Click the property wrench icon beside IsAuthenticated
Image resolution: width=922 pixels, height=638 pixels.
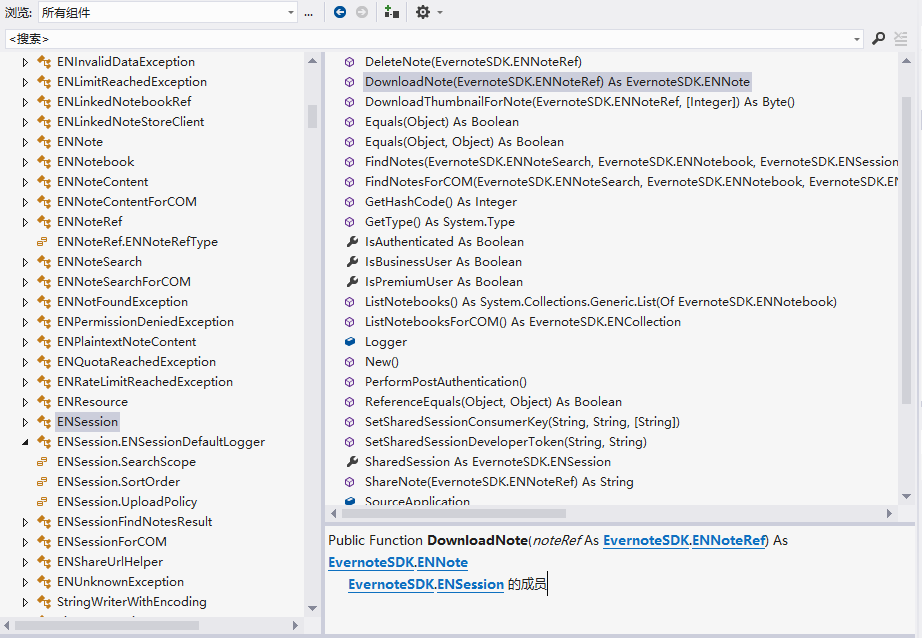(x=352, y=242)
